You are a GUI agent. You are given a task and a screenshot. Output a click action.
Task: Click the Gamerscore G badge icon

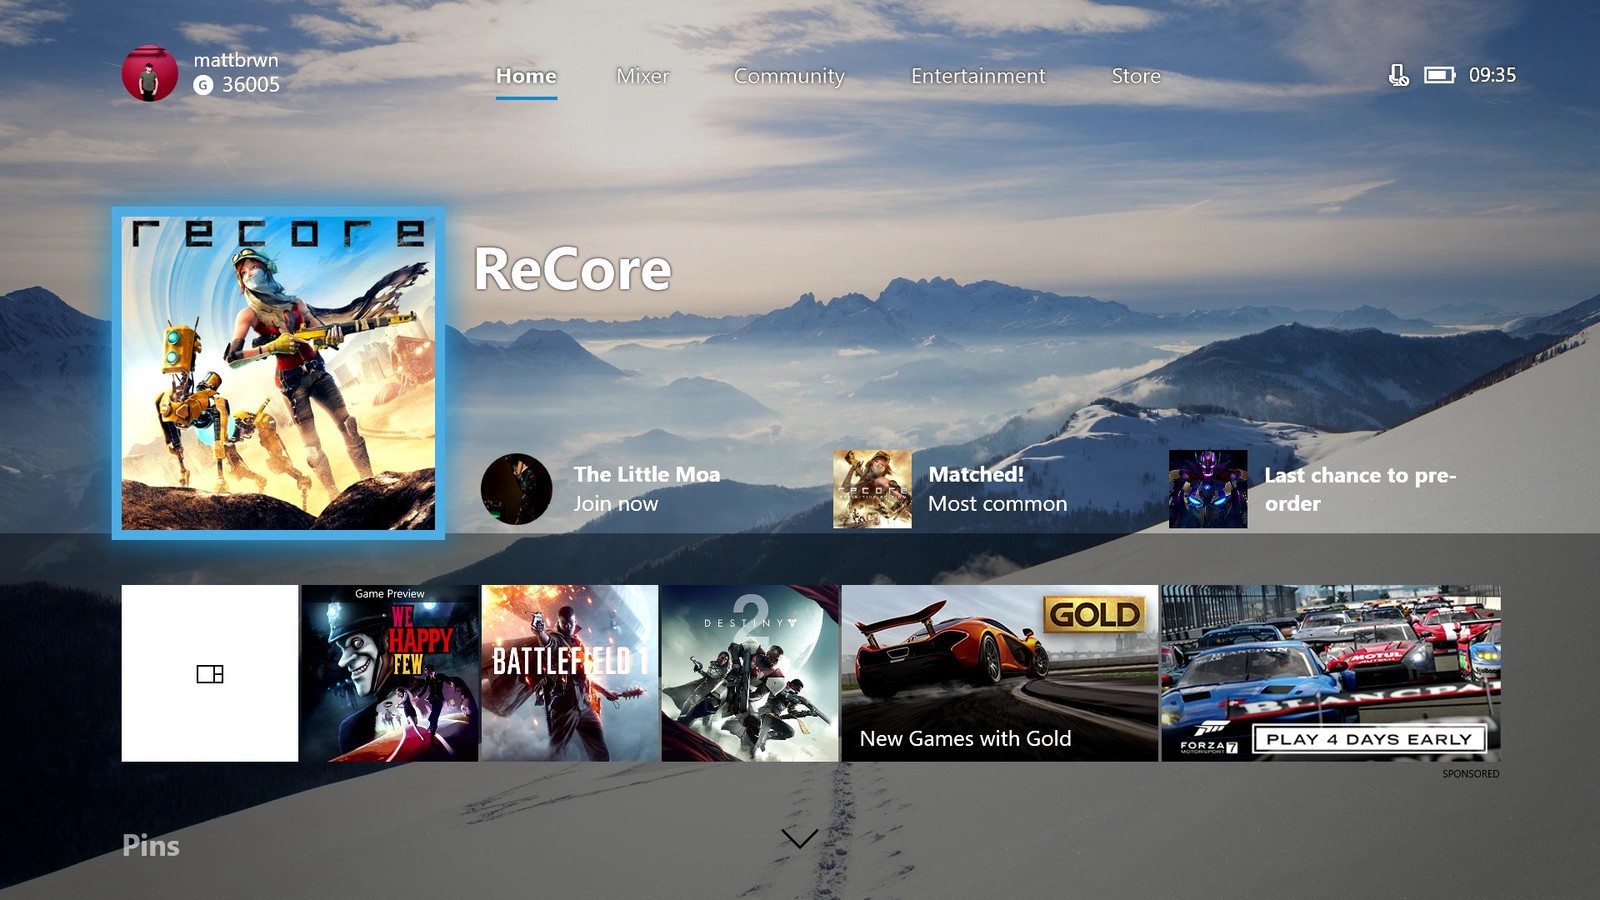pyautogui.click(x=203, y=85)
